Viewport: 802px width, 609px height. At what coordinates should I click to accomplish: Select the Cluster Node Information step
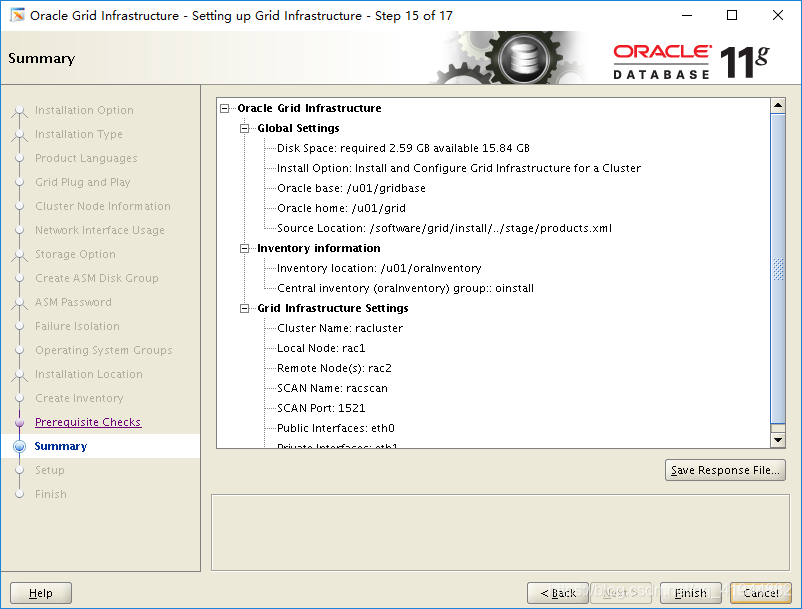coord(103,207)
